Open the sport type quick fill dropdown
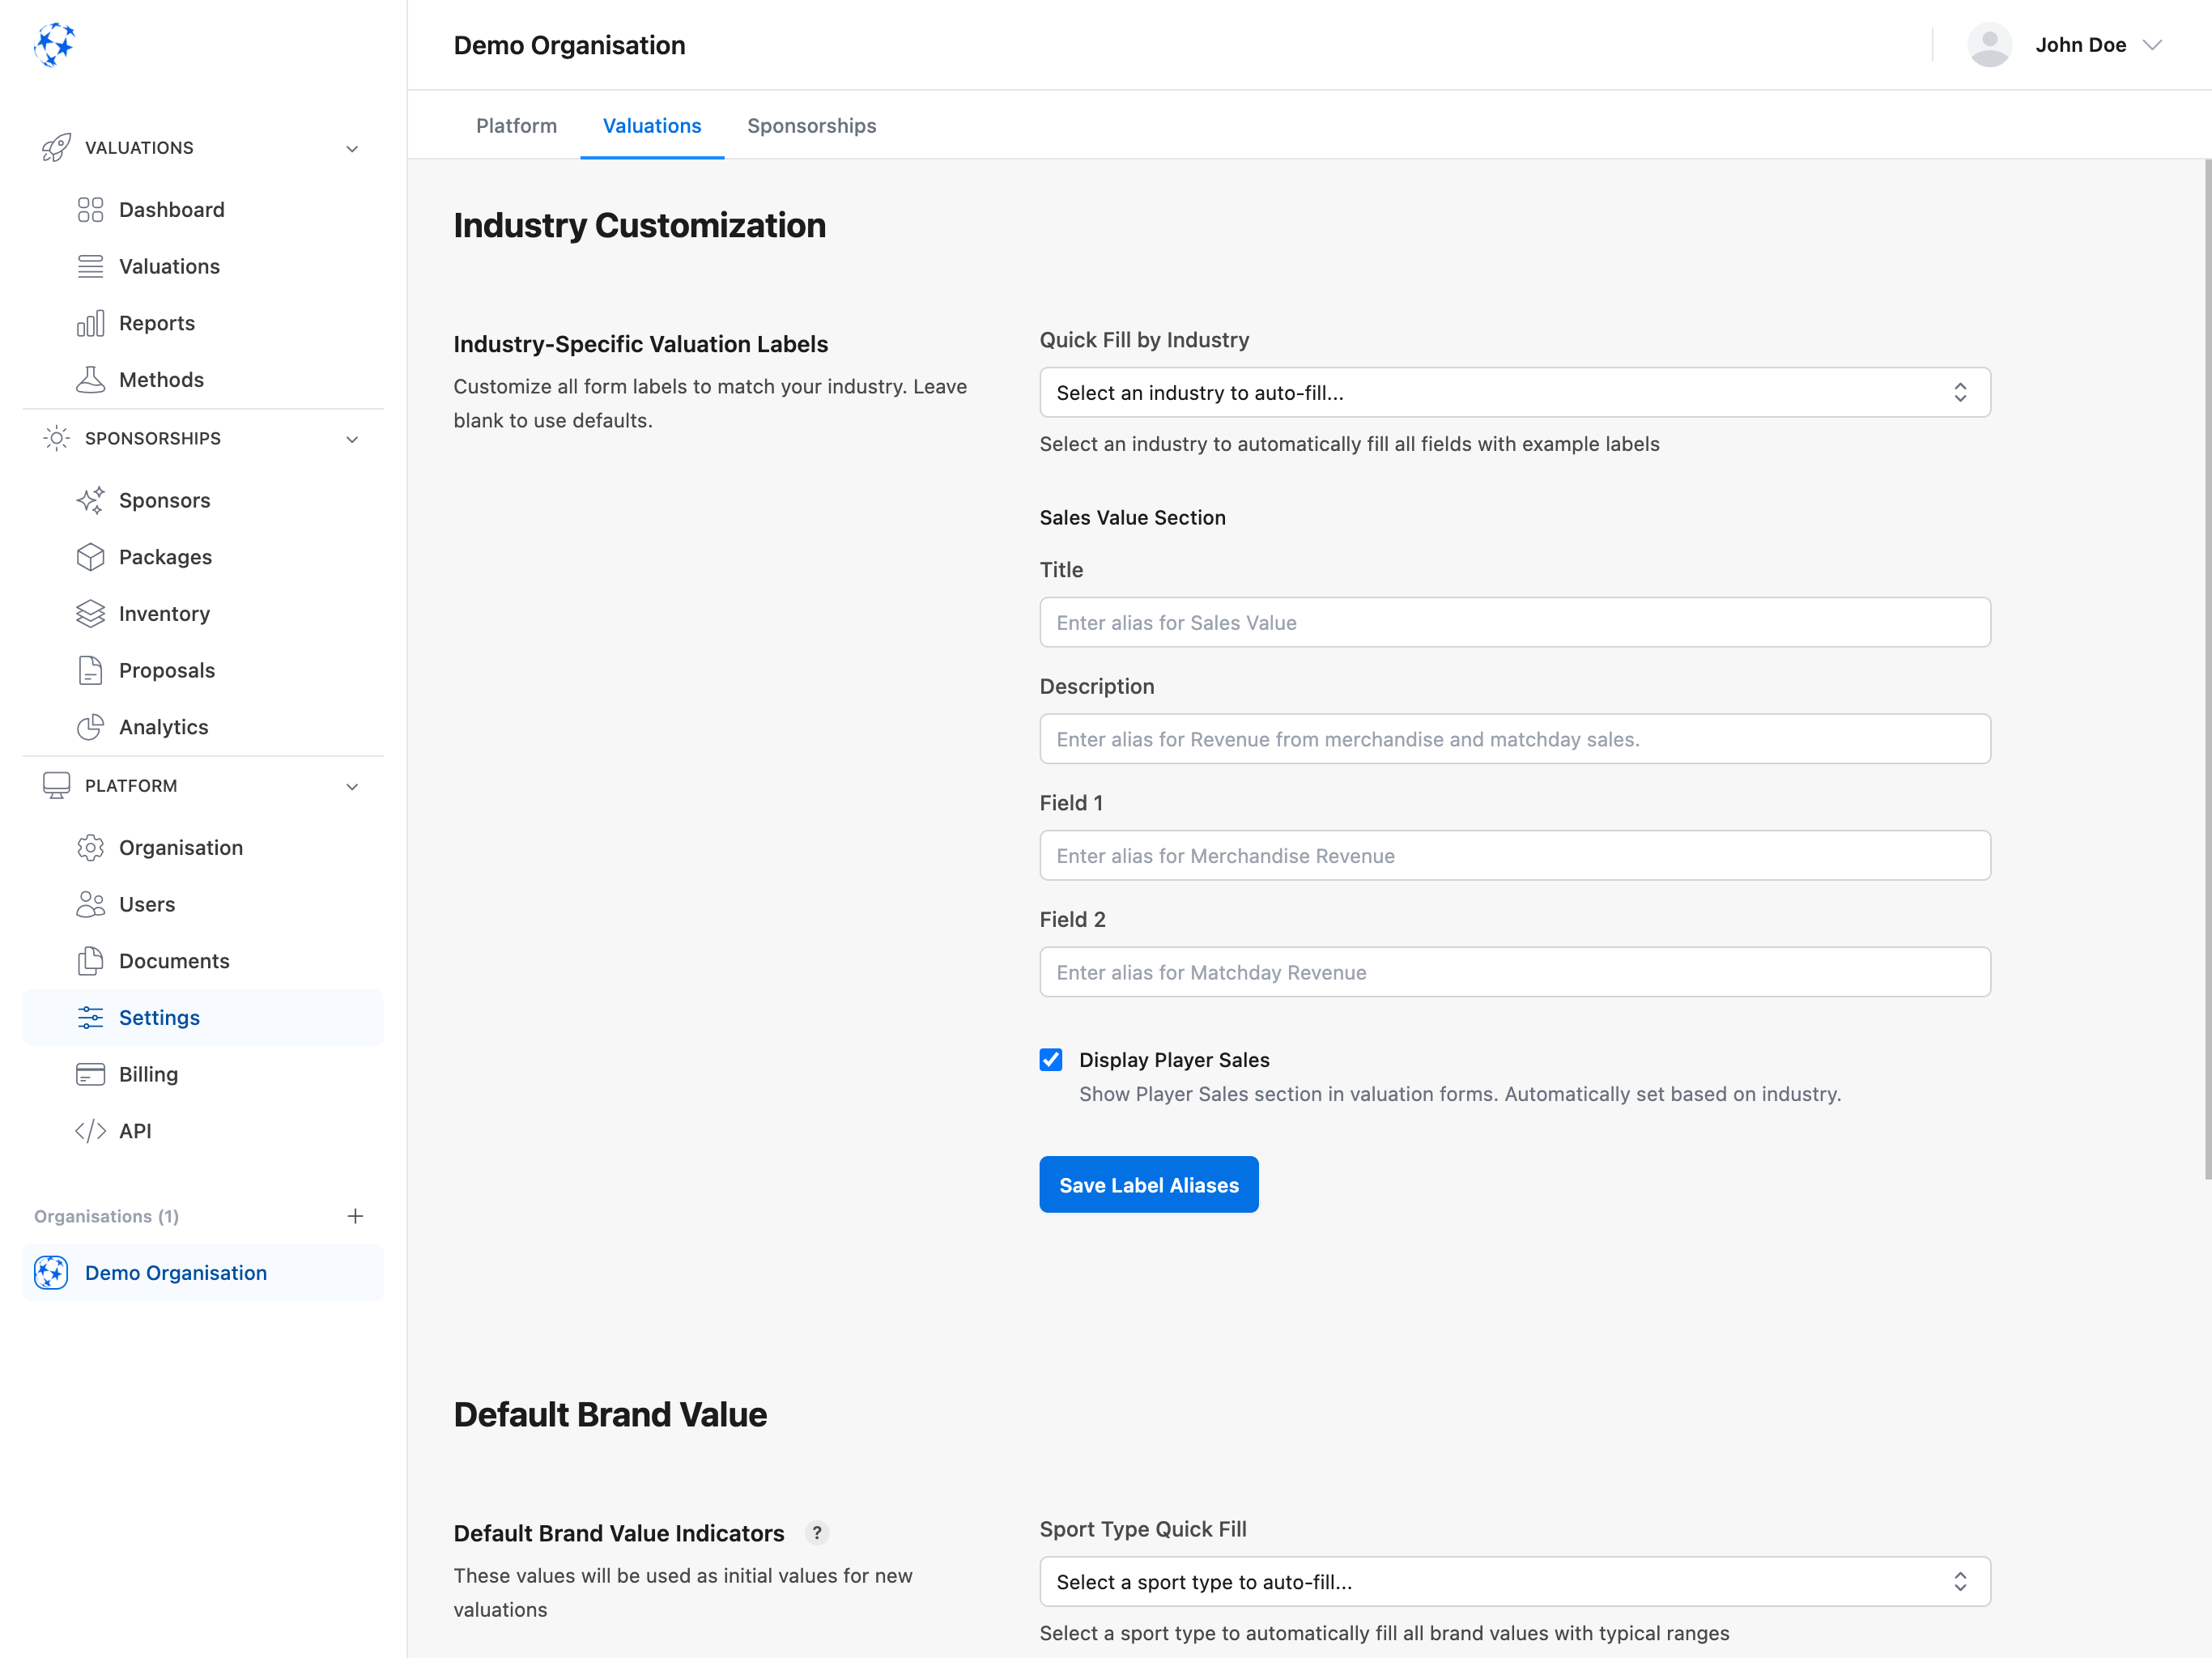The width and height of the screenshot is (2212, 1658). click(1513, 1581)
